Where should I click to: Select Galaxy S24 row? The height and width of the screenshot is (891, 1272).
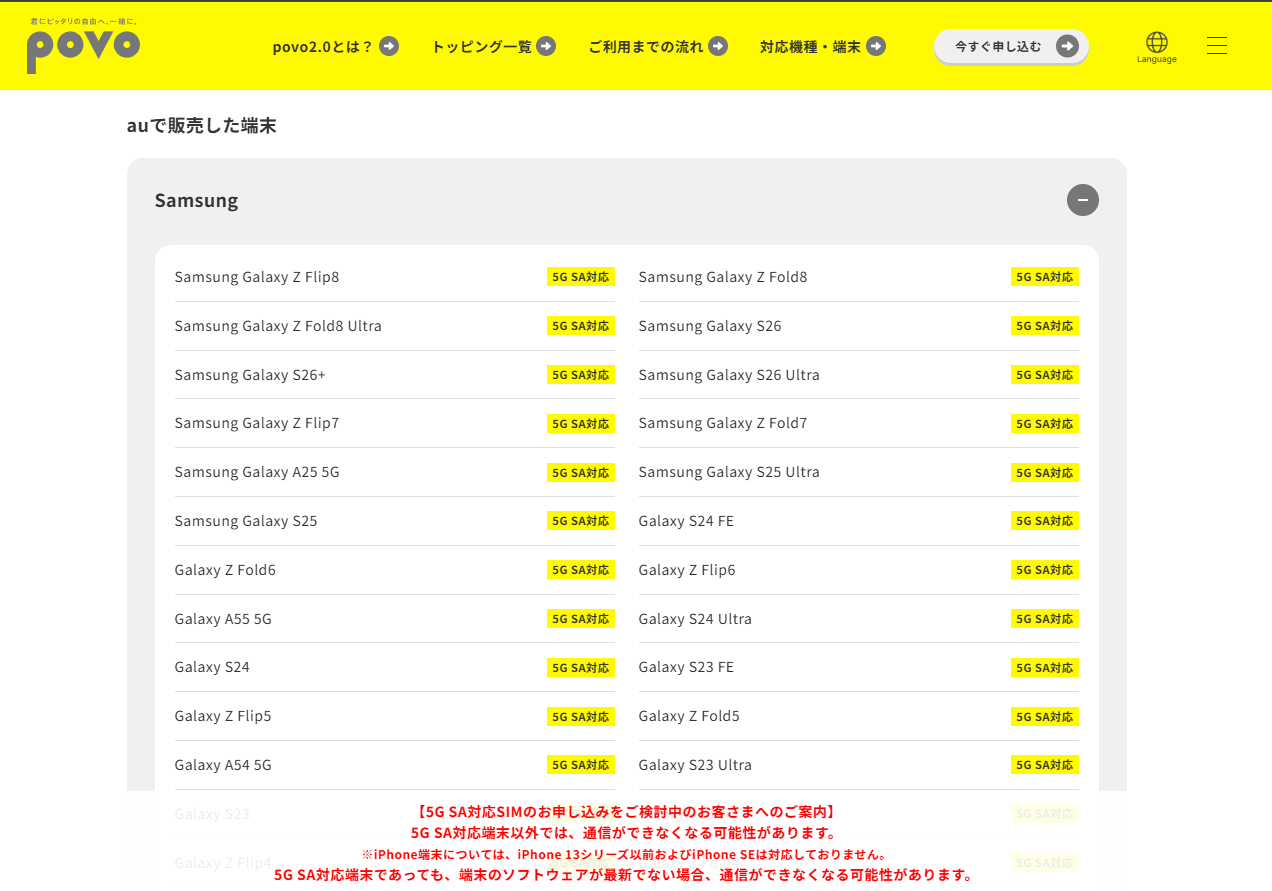tap(395, 667)
